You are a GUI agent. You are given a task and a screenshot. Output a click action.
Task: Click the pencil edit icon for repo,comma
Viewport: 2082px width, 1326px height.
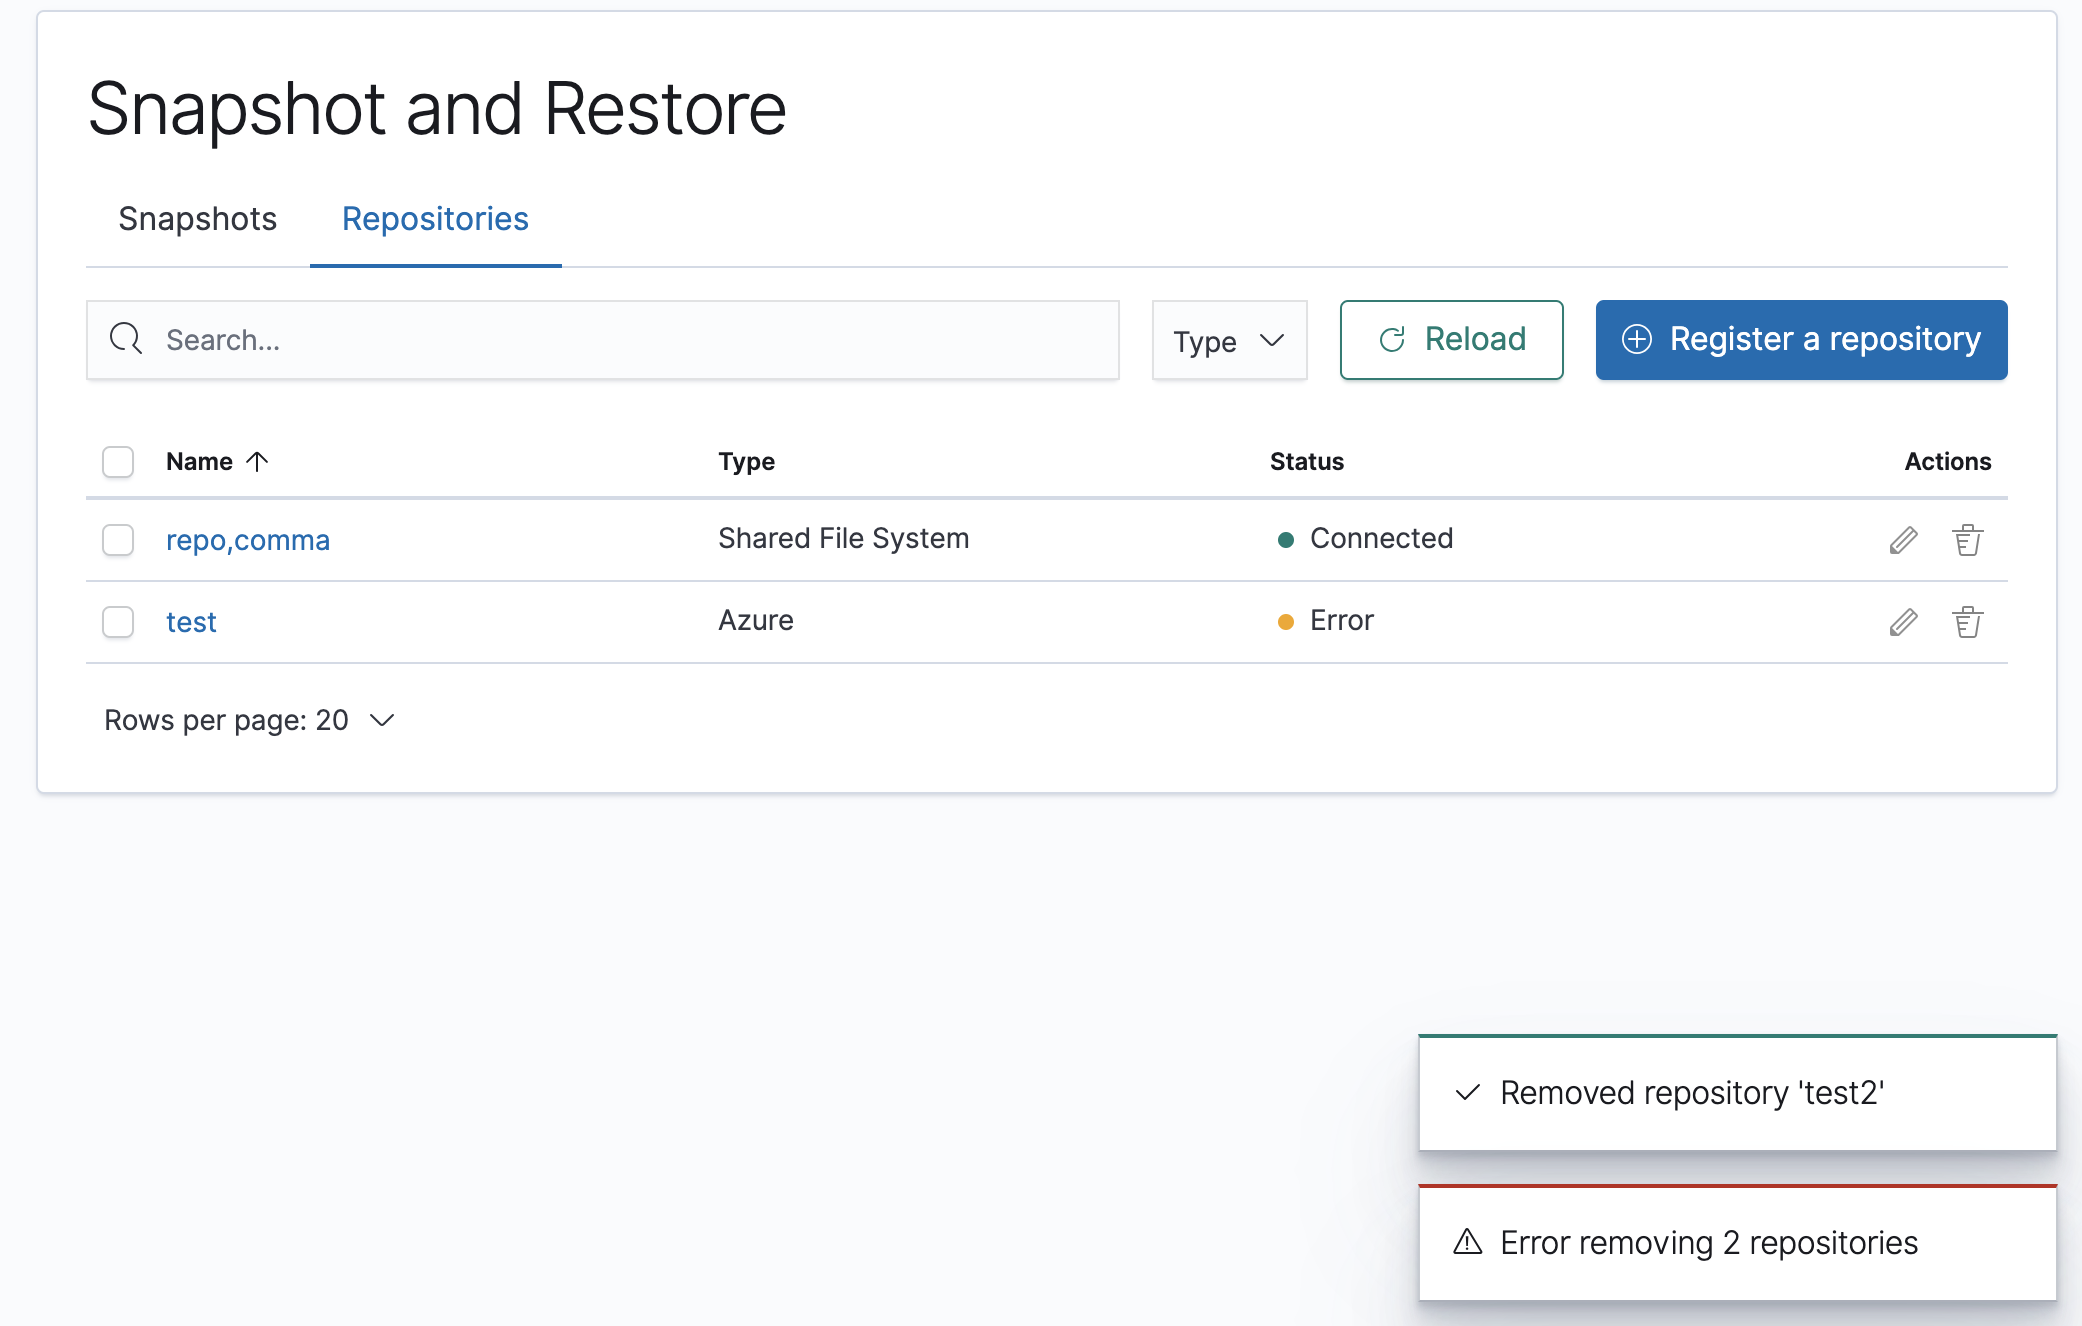(x=1903, y=540)
